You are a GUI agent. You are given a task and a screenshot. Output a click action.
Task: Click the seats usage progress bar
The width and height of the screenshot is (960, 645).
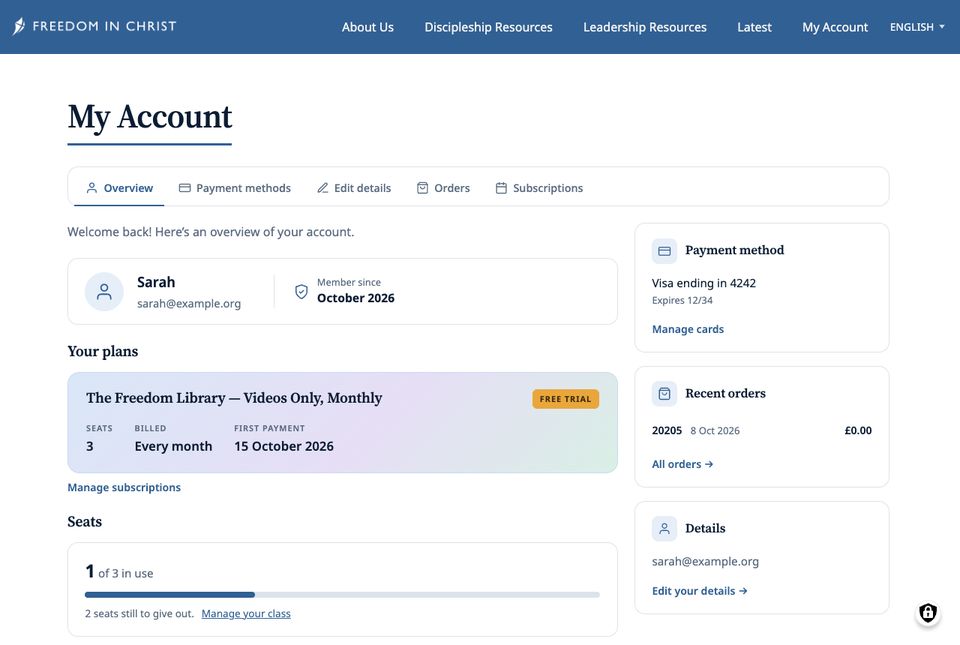tap(342, 594)
